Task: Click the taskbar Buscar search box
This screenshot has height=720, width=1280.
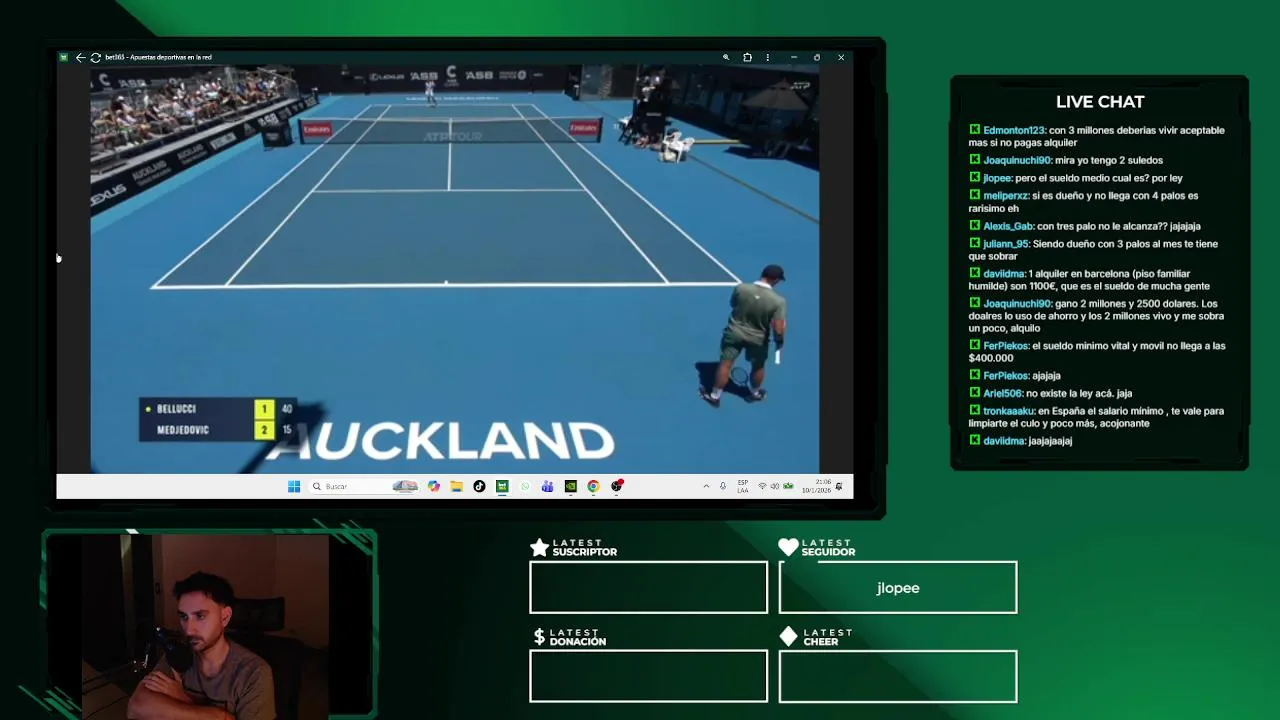Action: 365,486
